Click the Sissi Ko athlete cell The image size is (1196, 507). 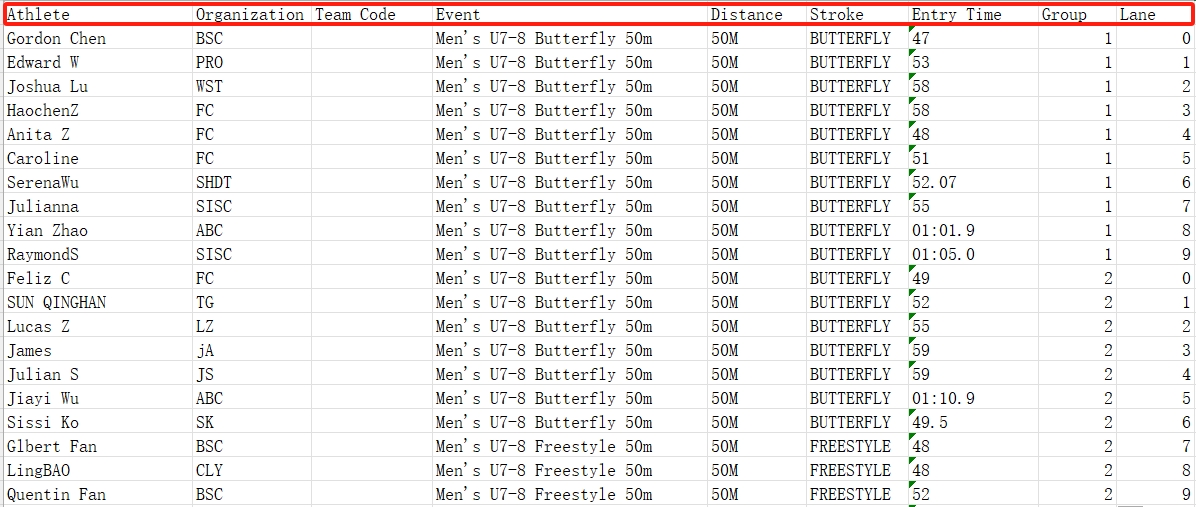click(98, 423)
